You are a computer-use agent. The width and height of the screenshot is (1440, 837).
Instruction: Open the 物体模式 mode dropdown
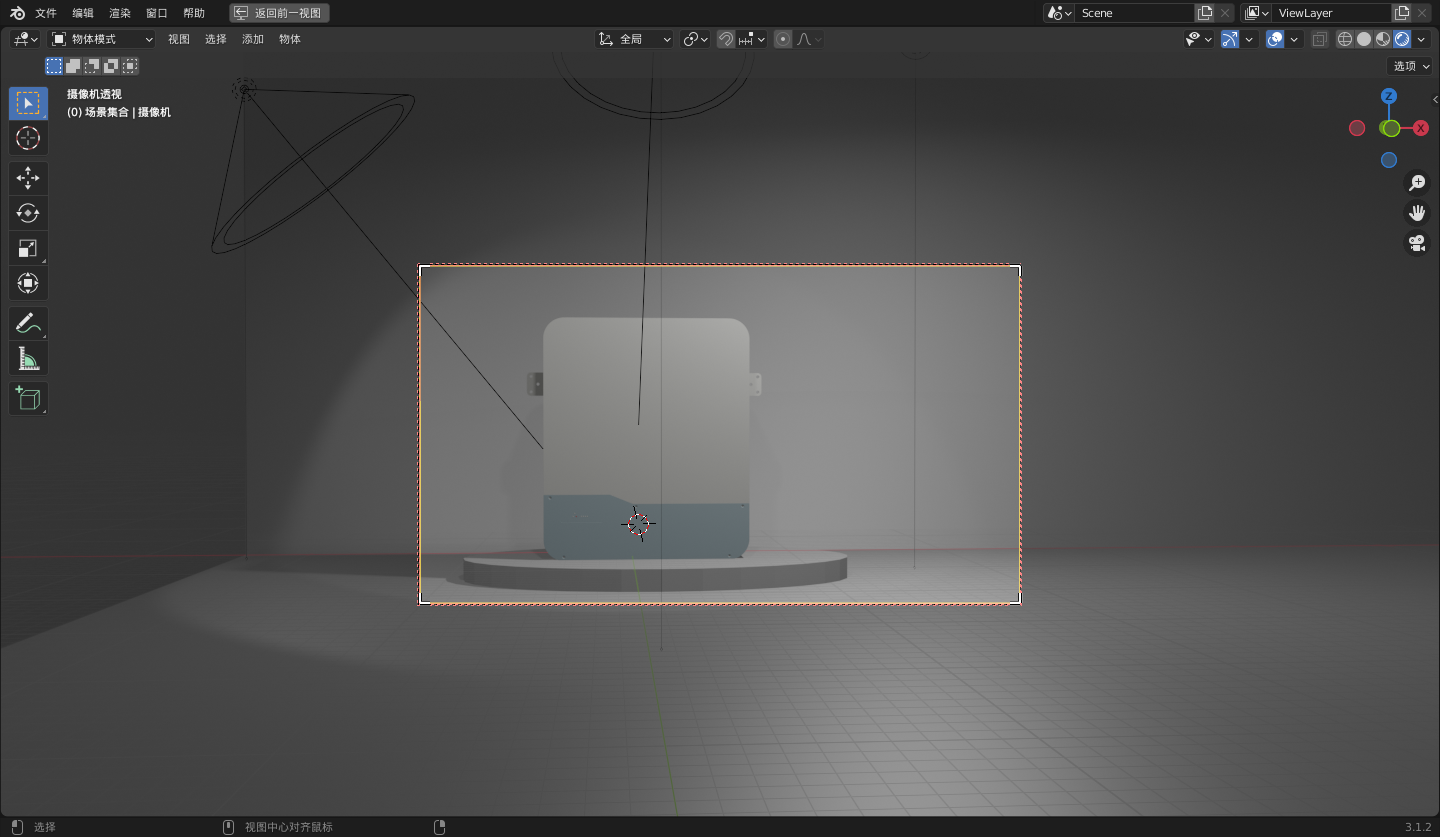pos(102,39)
